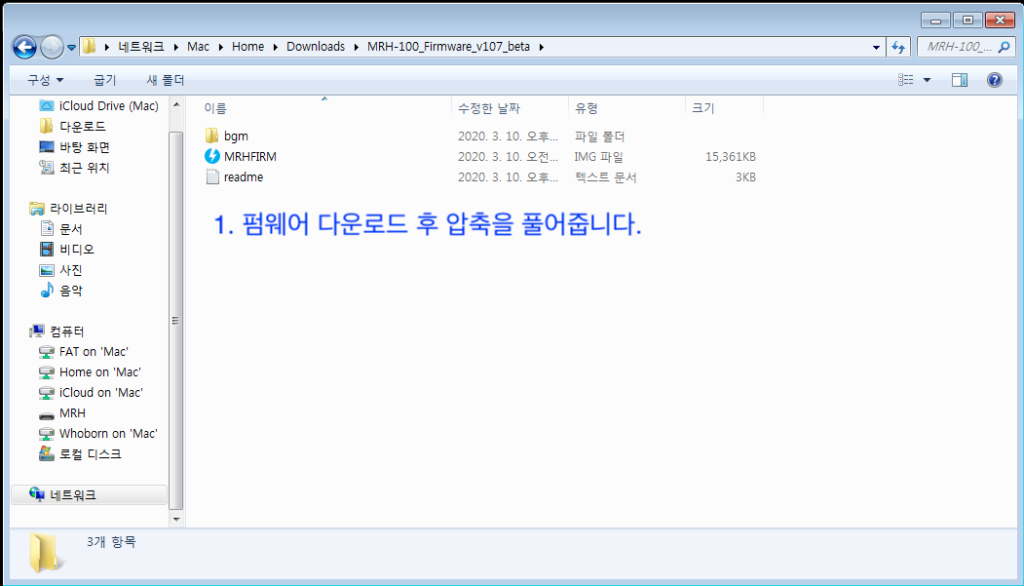Click the Forward navigation arrow button

coord(51,47)
